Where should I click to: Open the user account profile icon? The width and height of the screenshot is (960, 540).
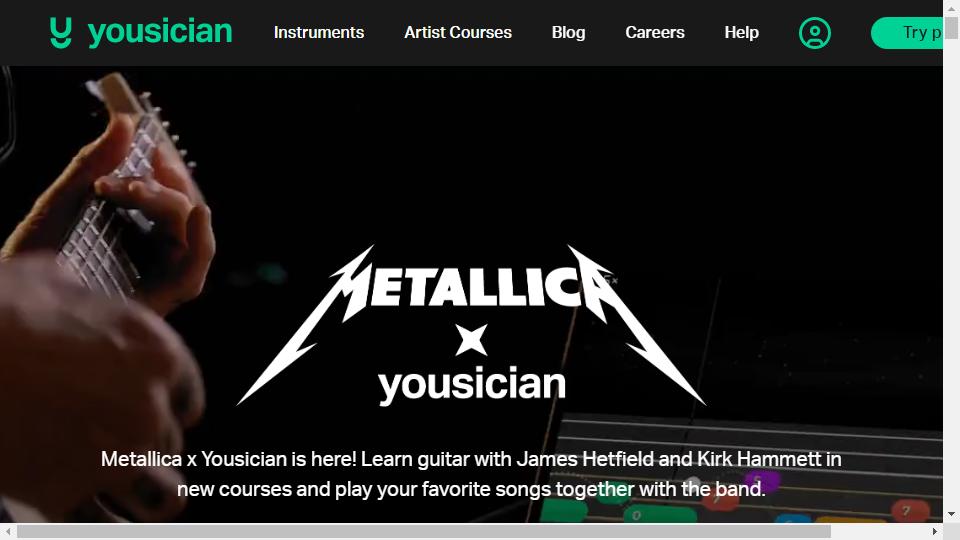tap(815, 33)
